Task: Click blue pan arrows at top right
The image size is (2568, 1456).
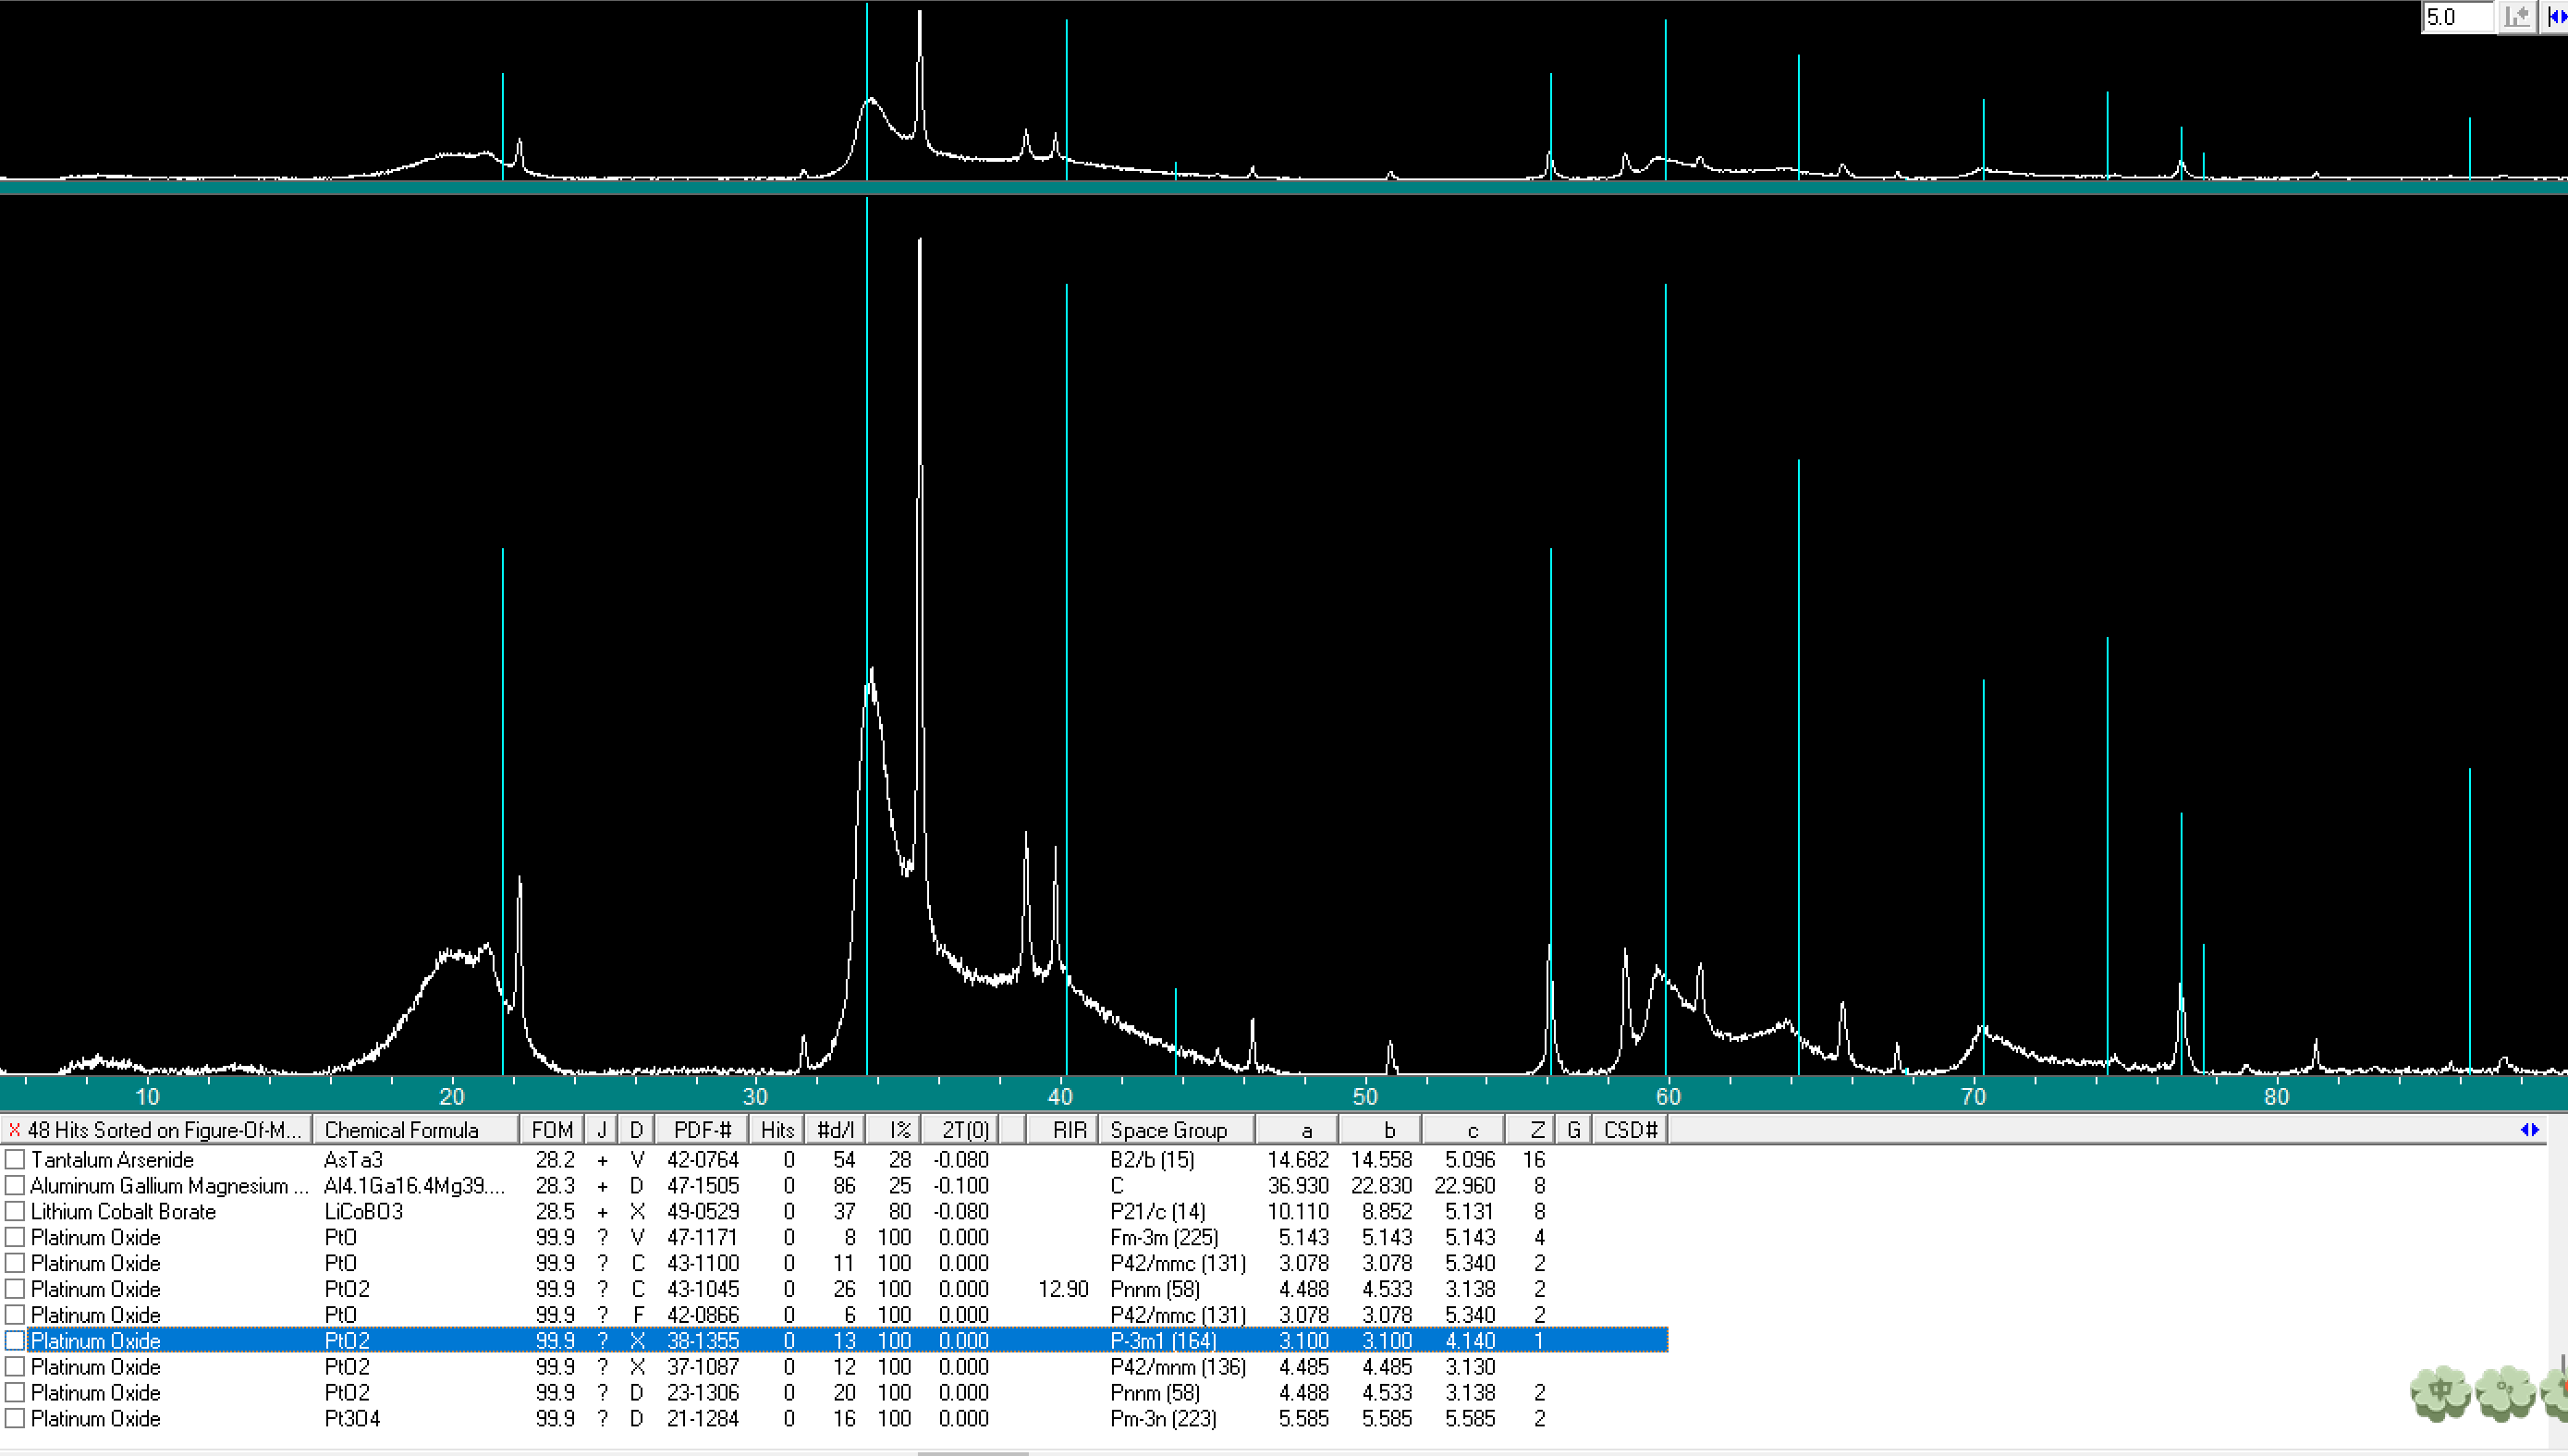Action: tap(2555, 17)
